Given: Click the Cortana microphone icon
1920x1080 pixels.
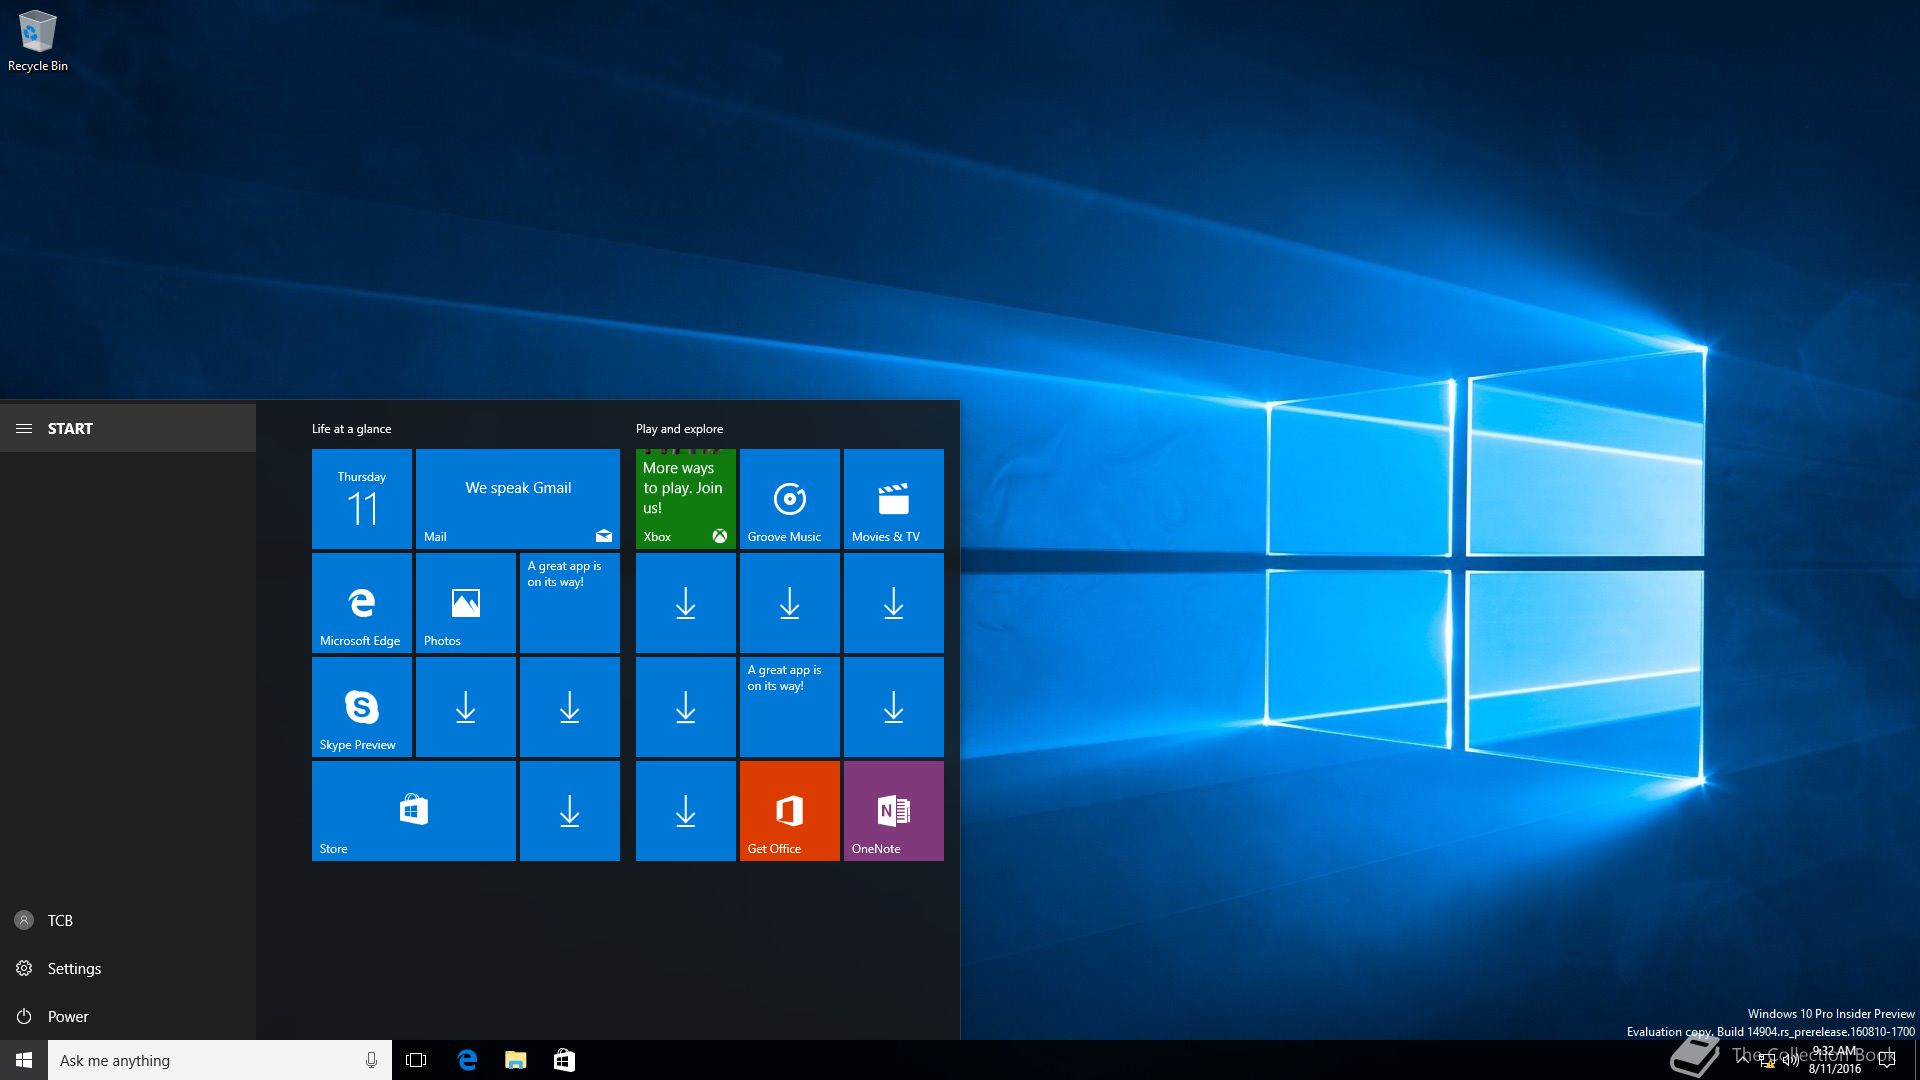Looking at the screenshot, I should click(371, 1060).
